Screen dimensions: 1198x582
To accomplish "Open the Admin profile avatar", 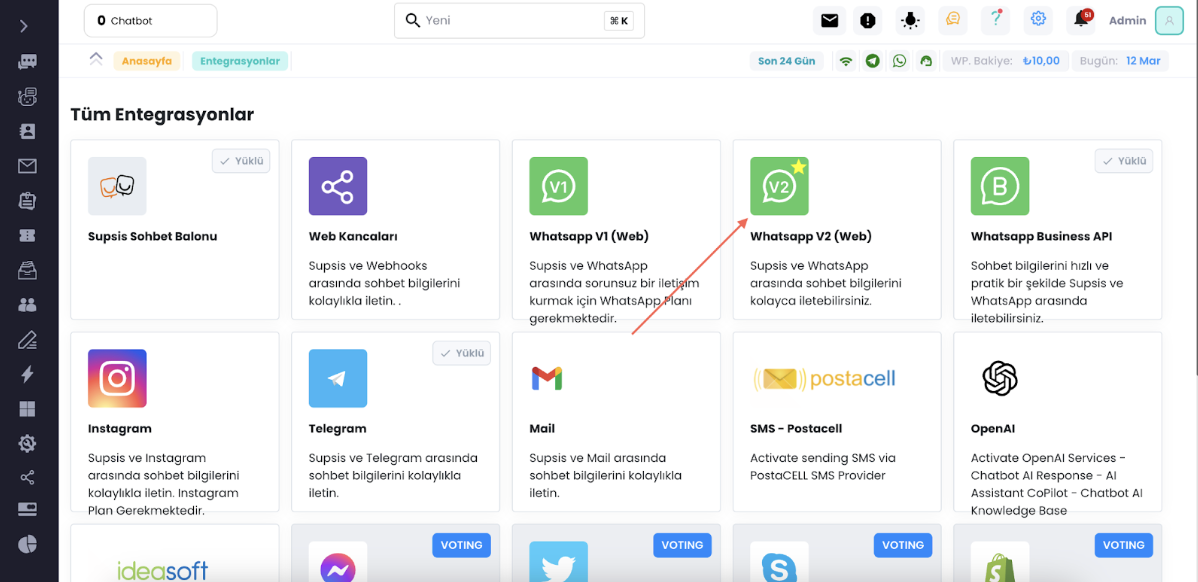I will (x=1169, y=21).
